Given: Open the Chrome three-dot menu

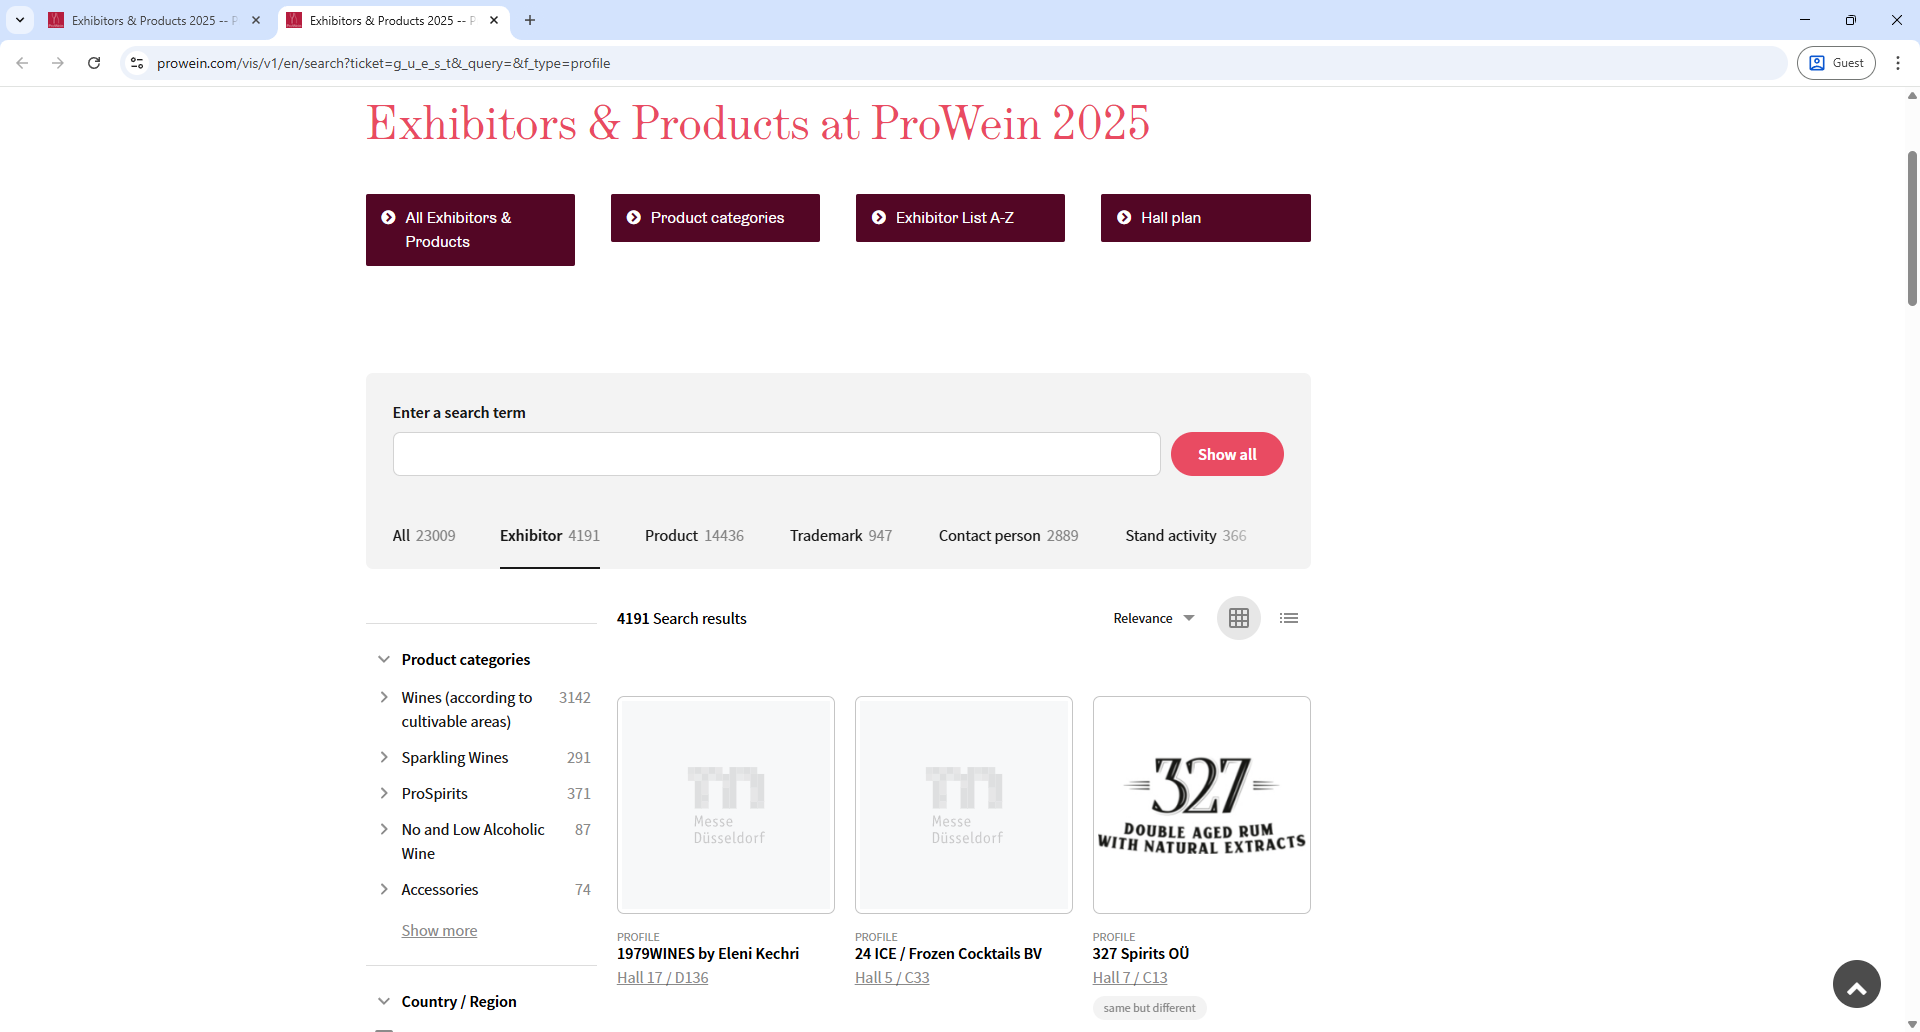Looking at the screenshot, I should (1899, 62).
